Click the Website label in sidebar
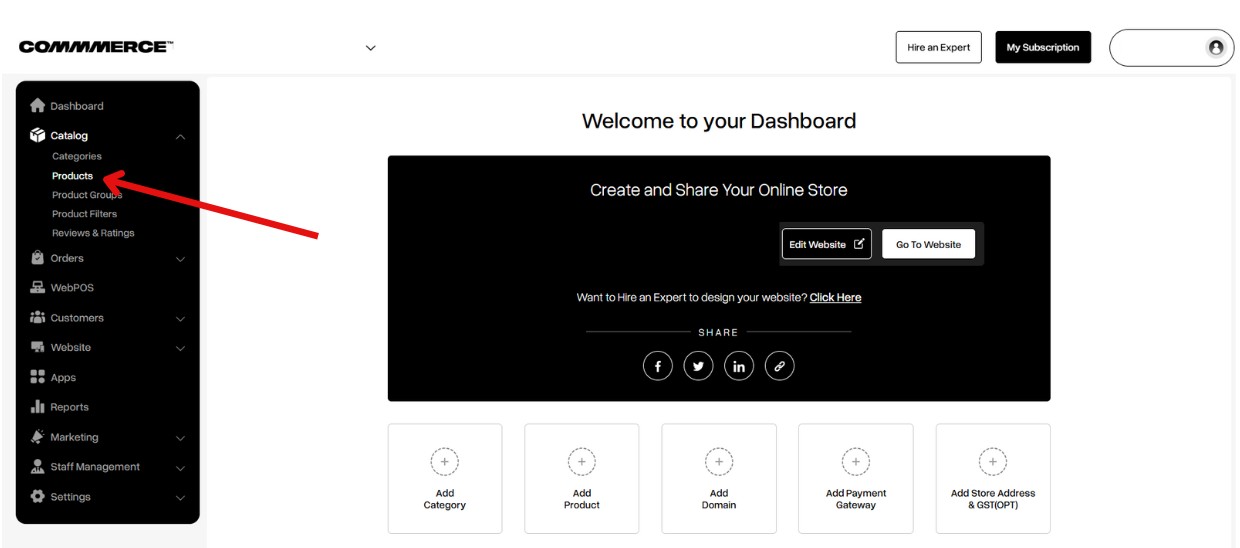This screenshot has width=1240, height=548. [70, 347]
